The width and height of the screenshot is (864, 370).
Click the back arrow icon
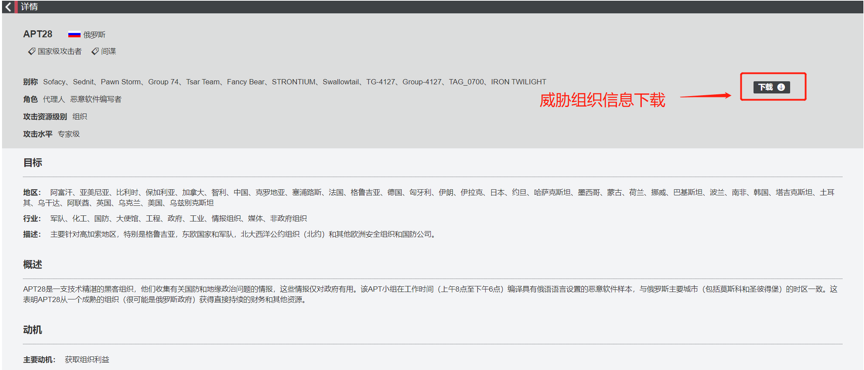pyautogui.click(x=8, y=7)
